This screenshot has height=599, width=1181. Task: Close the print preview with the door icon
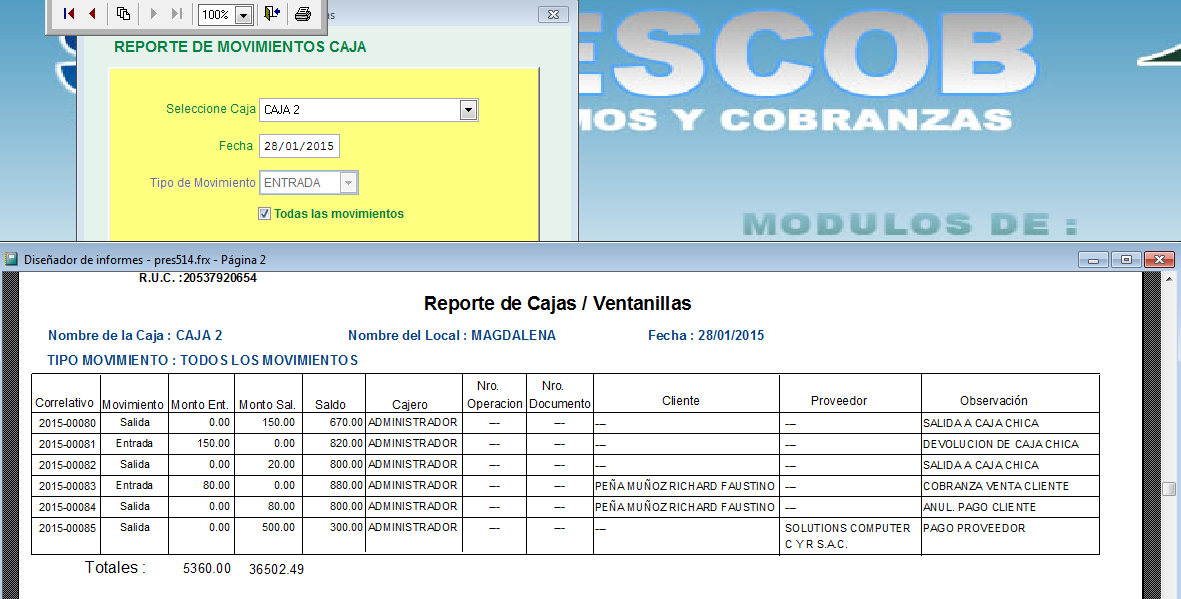(x=272, y=14)
